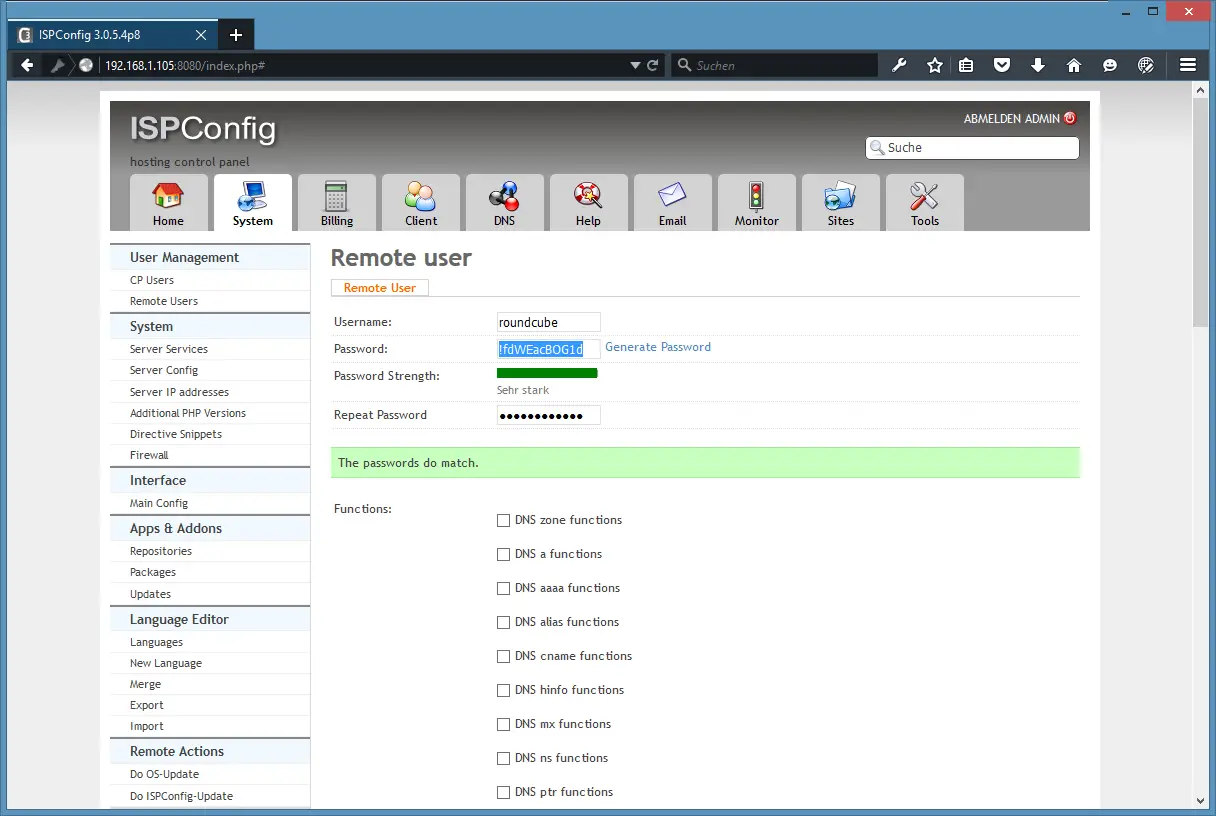Viewport: 1216px width, 816px height.
Task: Open Server IP addresses in sidebar
Action: tap(179, 392)
